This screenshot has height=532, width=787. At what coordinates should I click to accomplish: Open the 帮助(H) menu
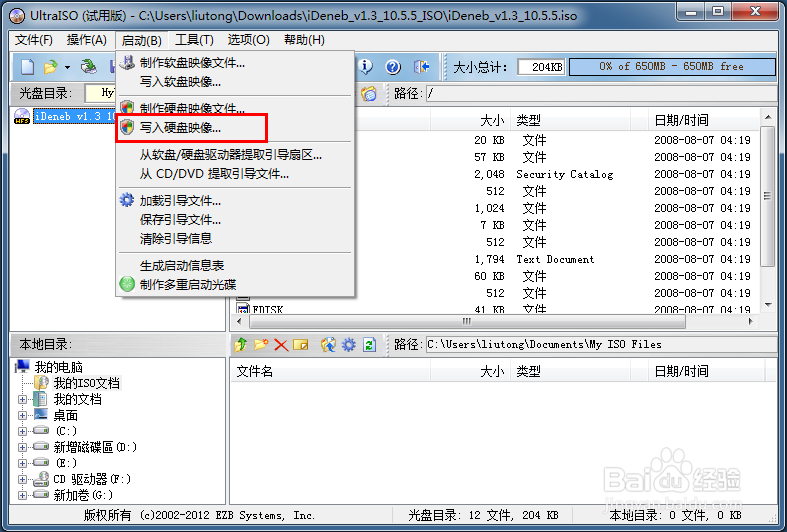pyautogui.click(x=304, y=40)
